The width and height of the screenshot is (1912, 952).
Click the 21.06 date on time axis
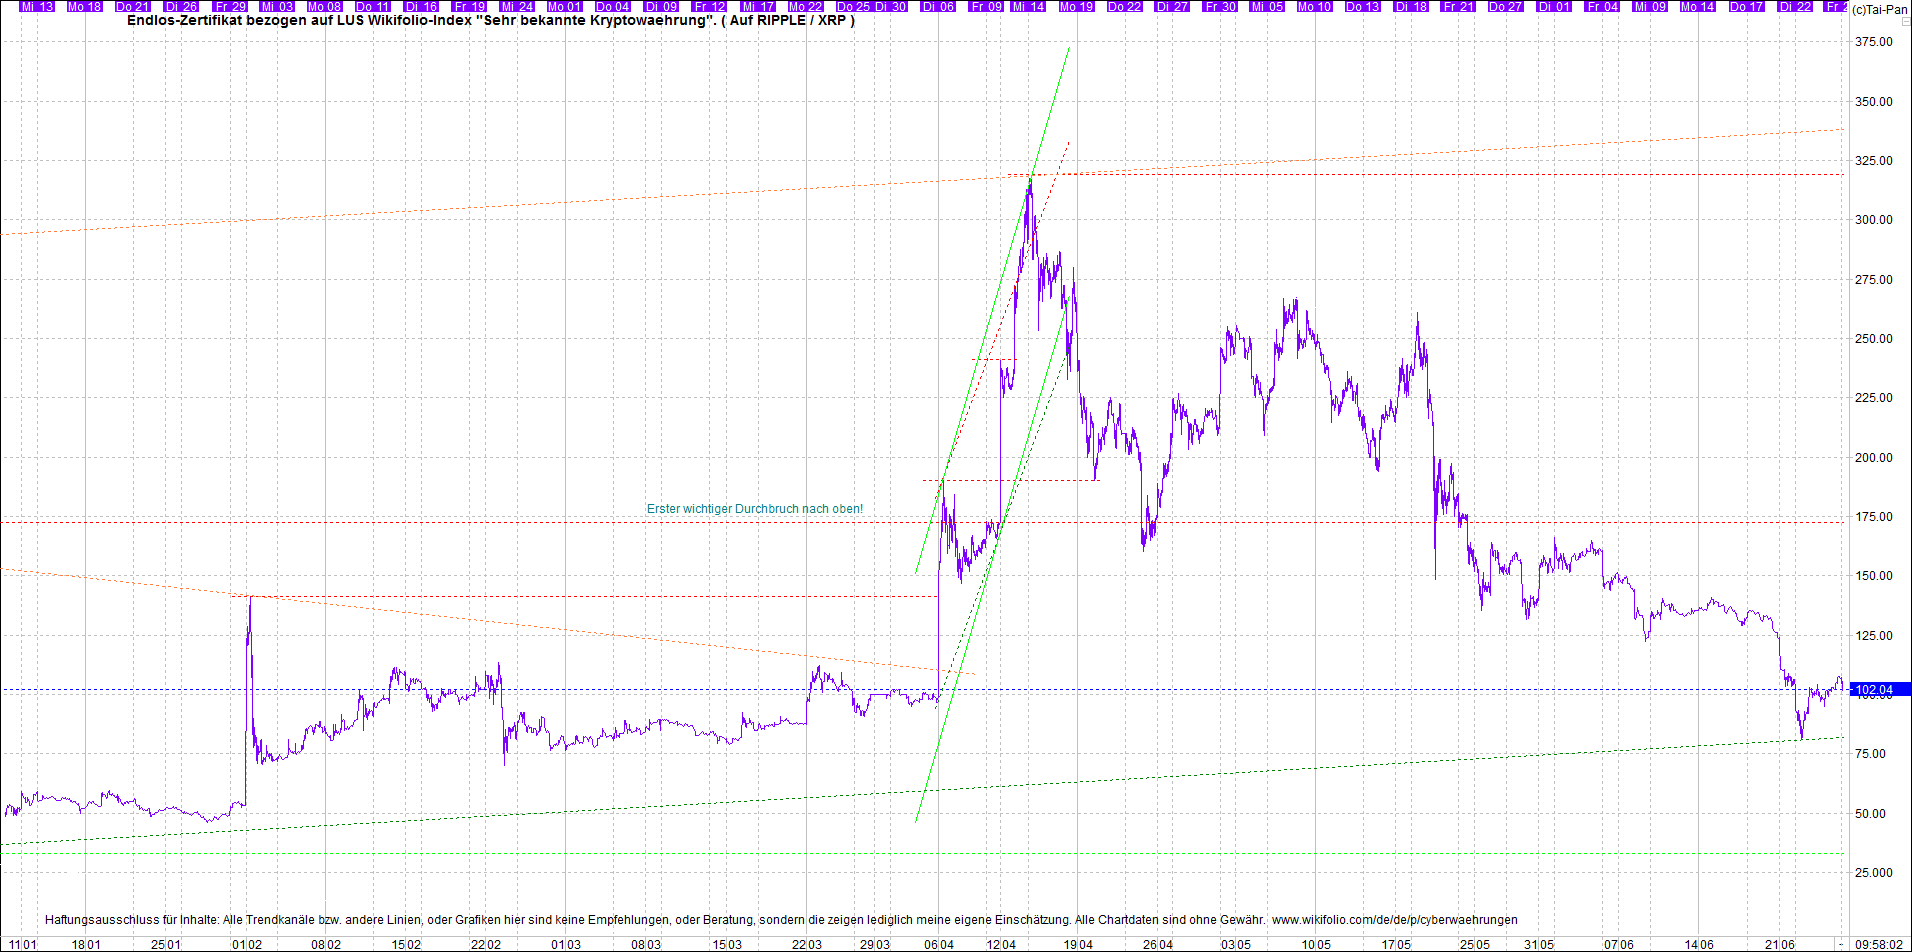coord(1779,944)
